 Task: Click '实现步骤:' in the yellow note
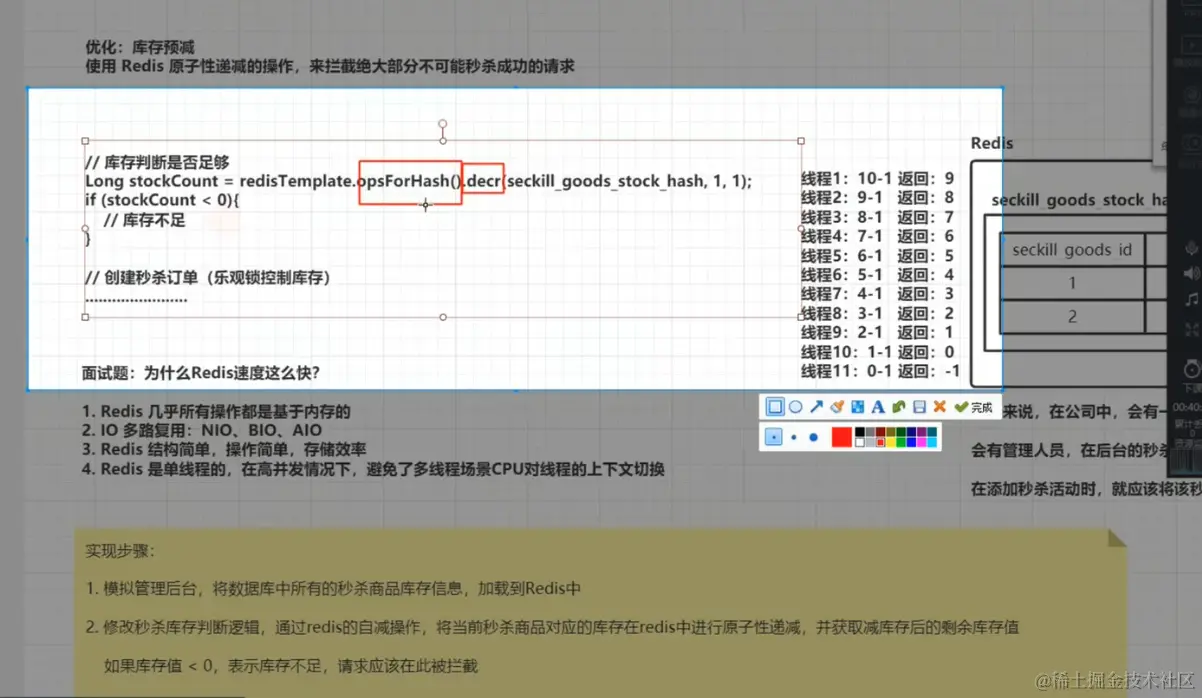120,551
